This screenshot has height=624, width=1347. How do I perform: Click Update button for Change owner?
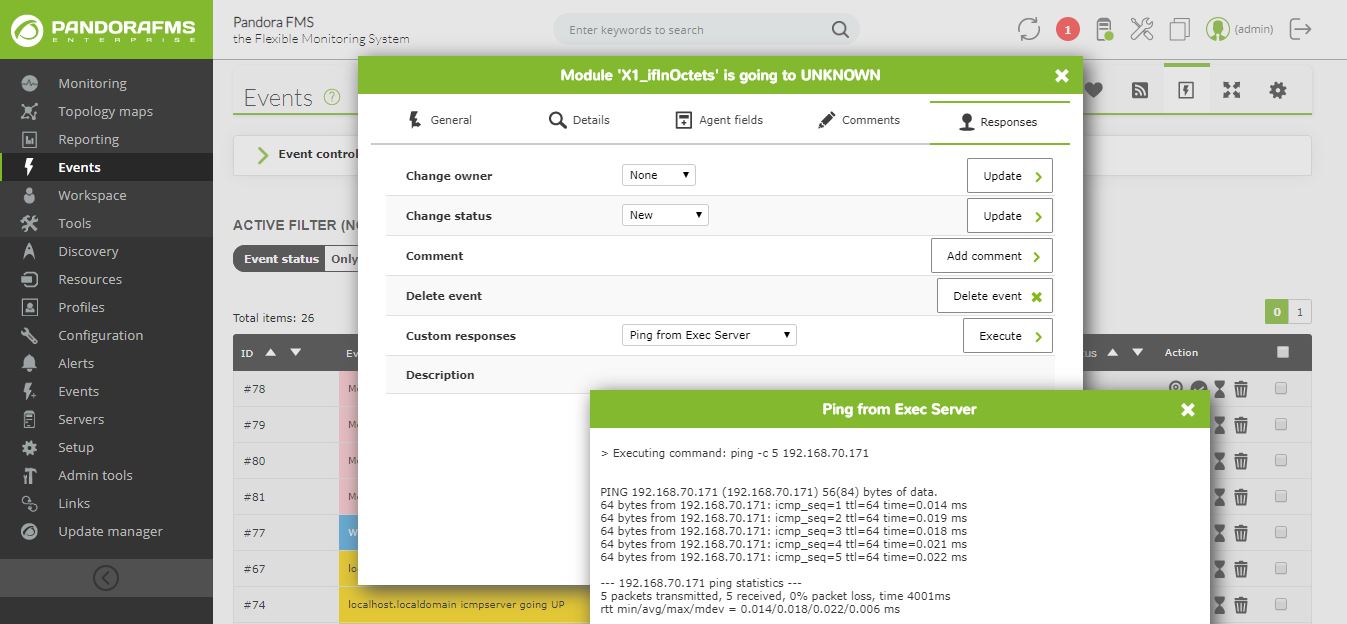pos(1009,176)
